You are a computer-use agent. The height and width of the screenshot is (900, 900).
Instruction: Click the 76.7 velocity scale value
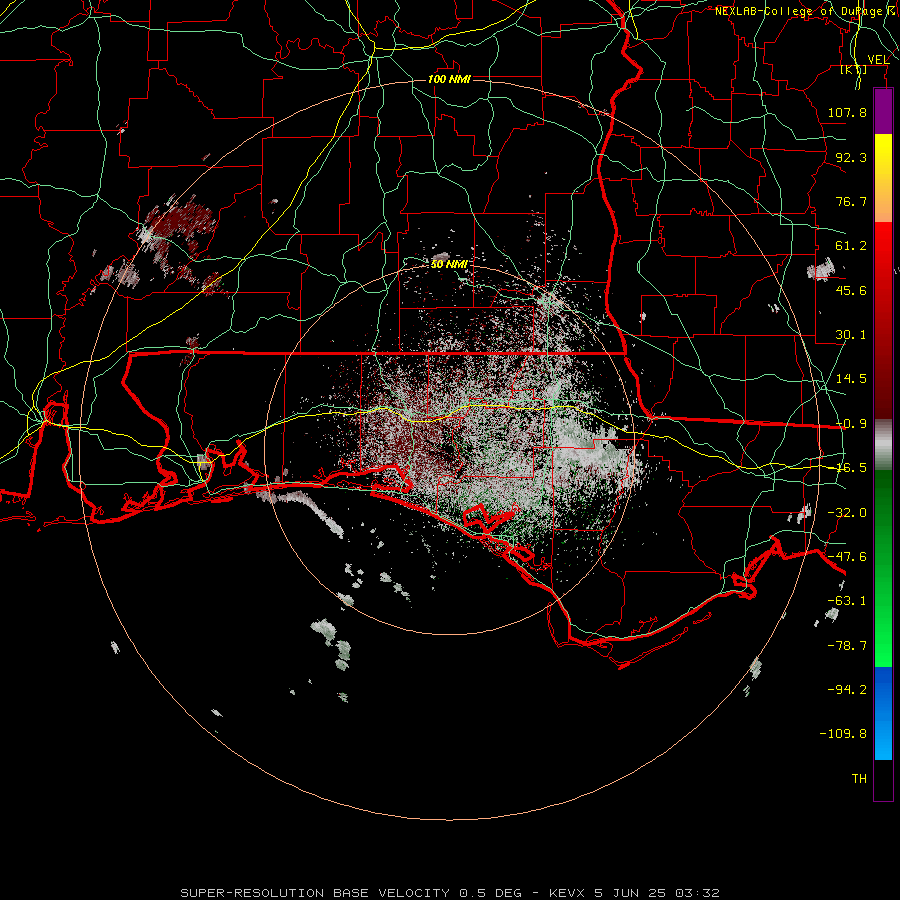pyautogui.click(x=851, y=201)
